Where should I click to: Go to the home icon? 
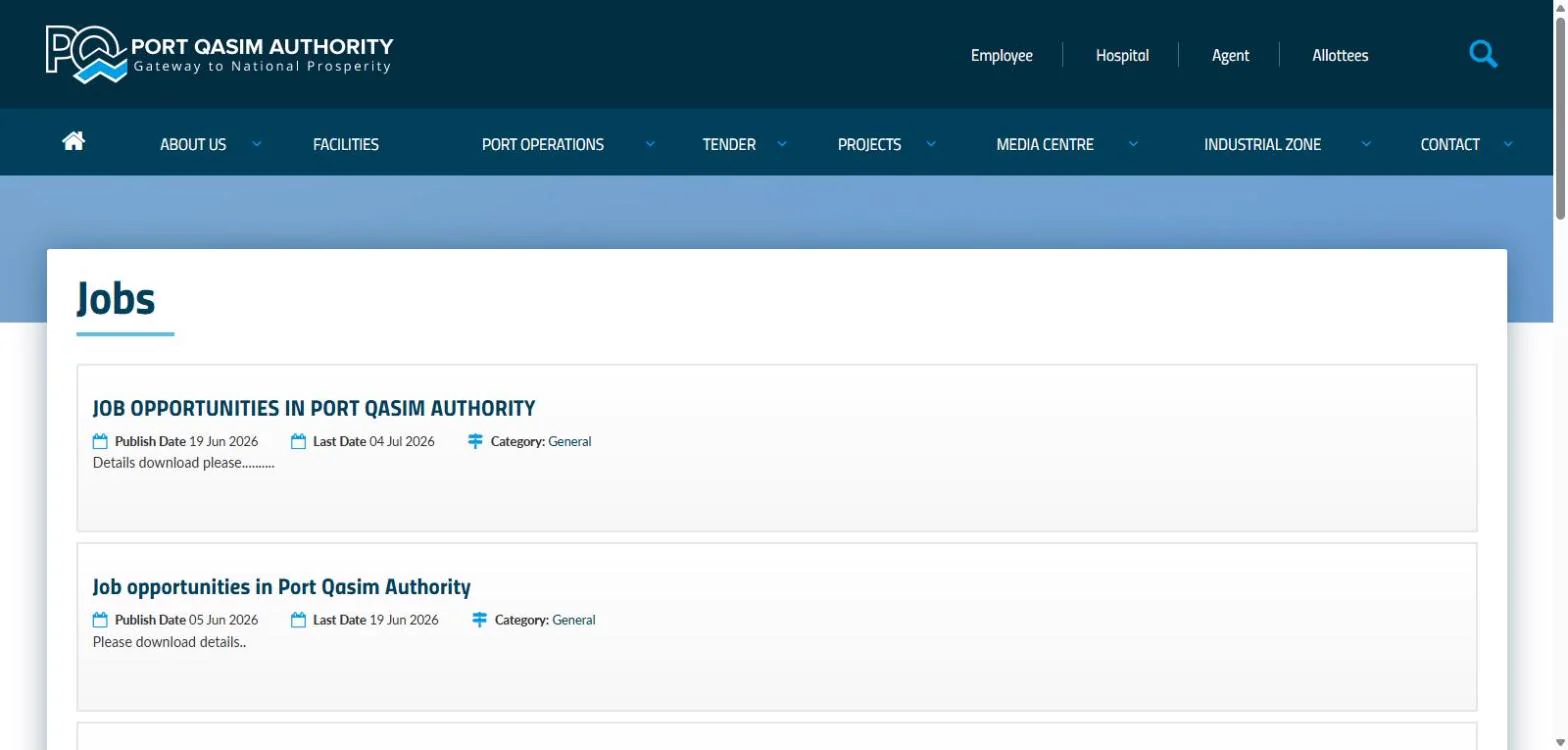coord(73,142)
